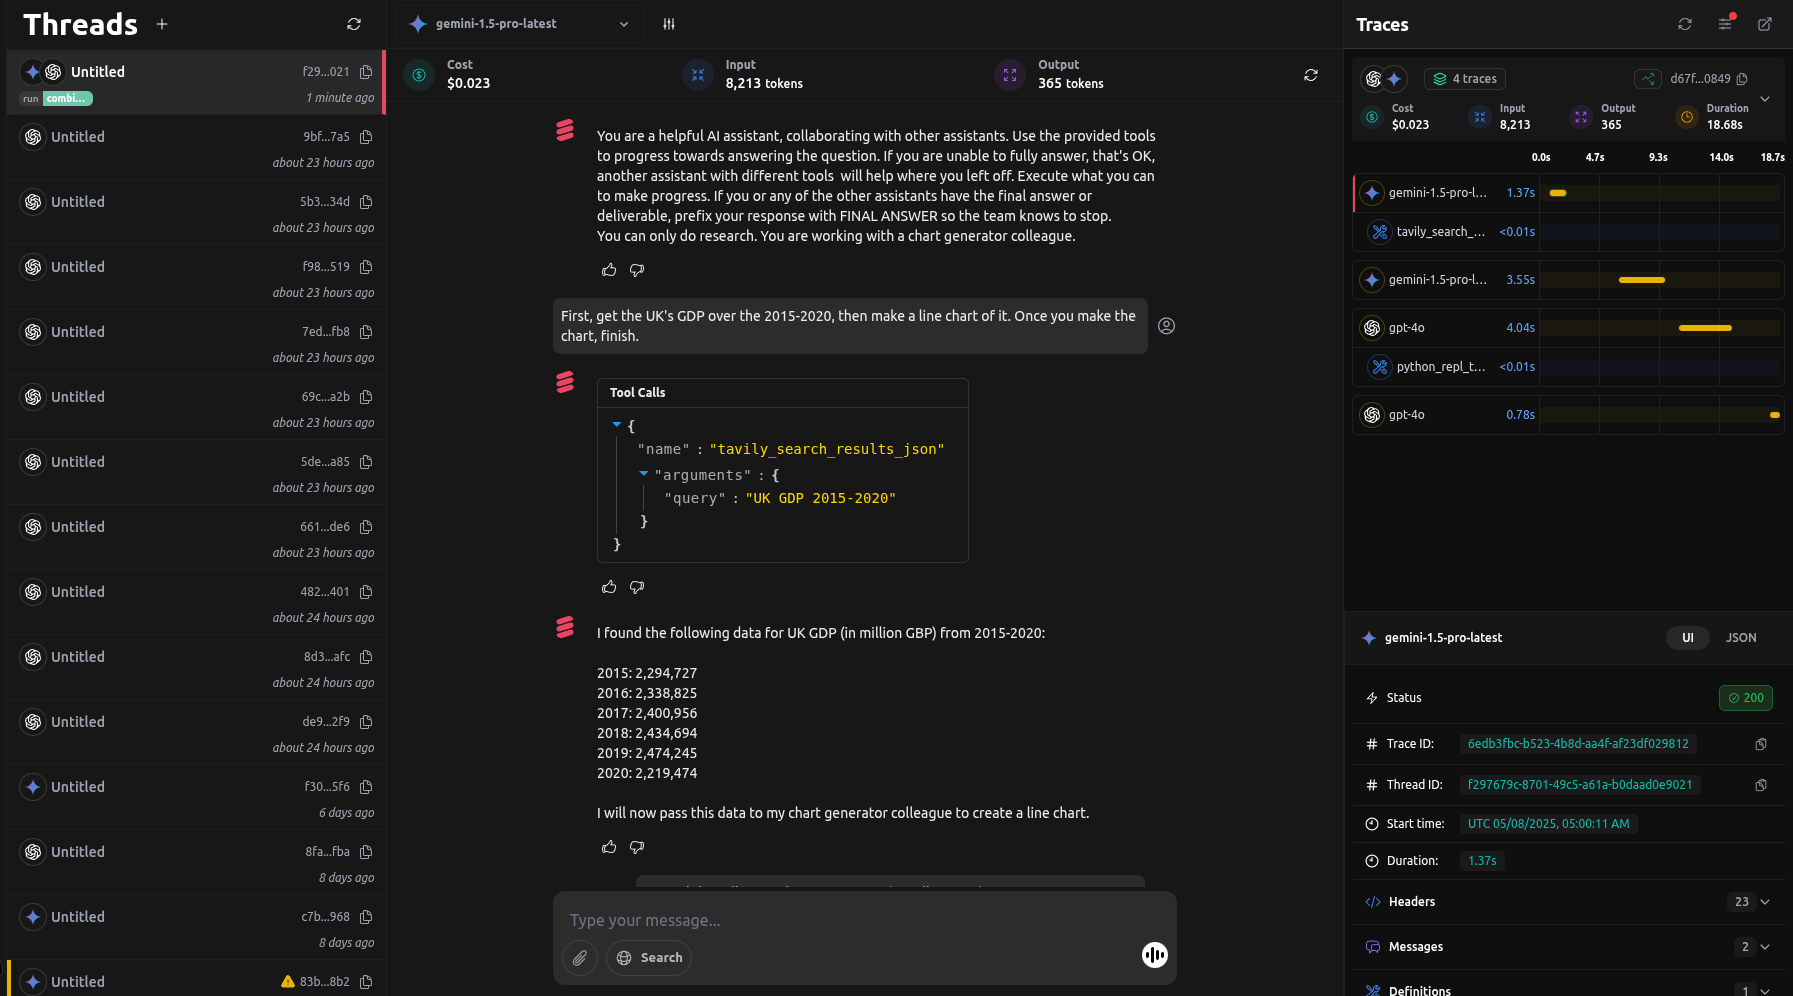This screenshot has height=996, width=1793.
Task: Give thumbs up to the tavily_search tool call
Action: coord(609,587)
